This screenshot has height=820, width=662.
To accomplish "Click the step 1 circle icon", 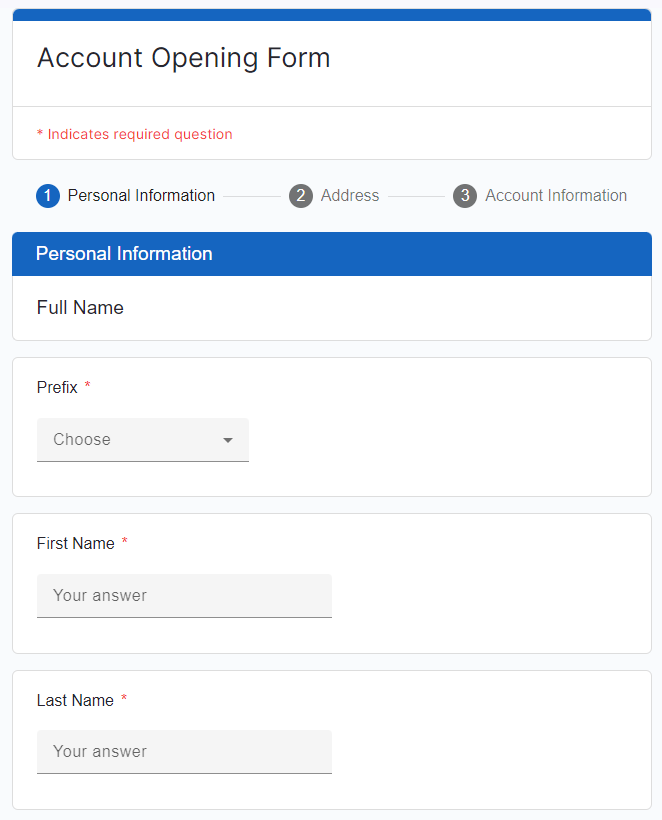I will click(48, 196).
